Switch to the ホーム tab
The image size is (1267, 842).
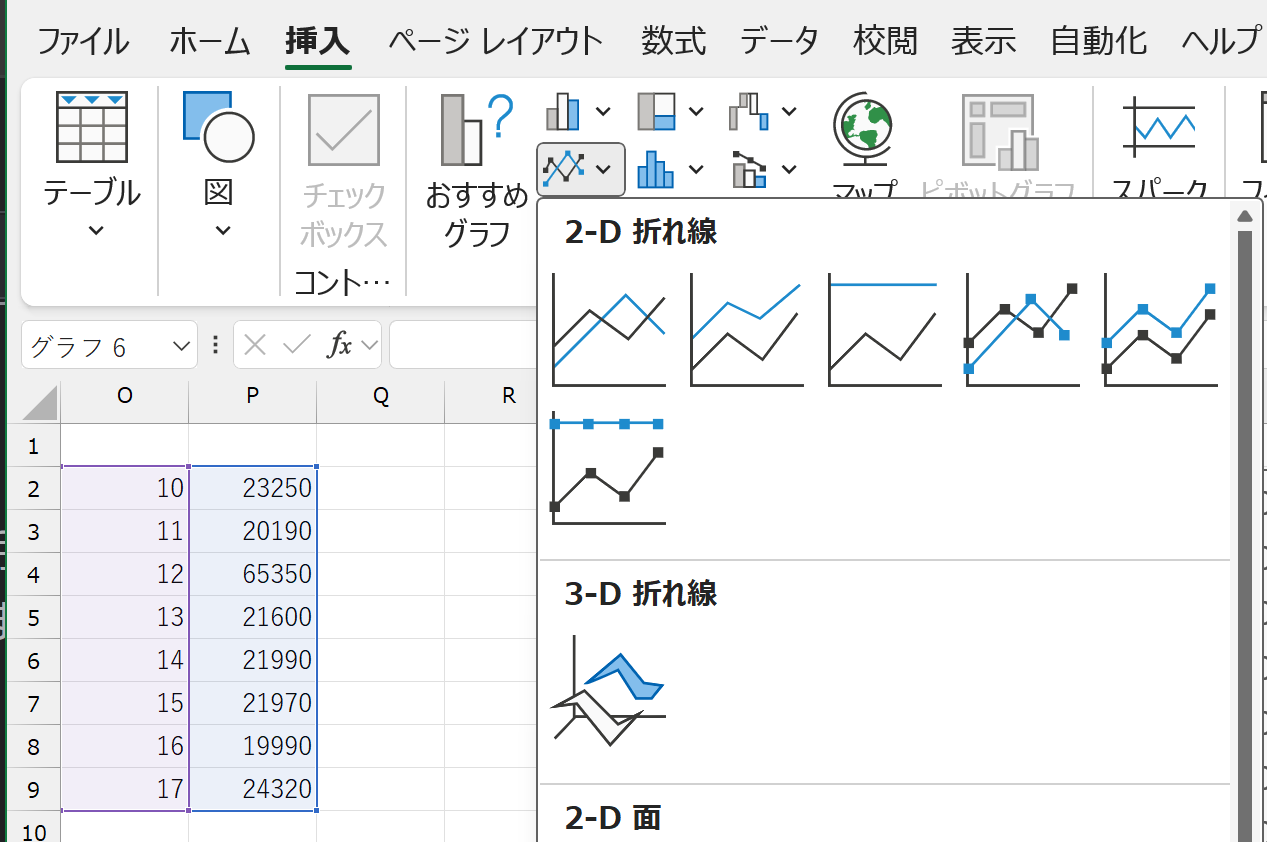coord(209,42)
